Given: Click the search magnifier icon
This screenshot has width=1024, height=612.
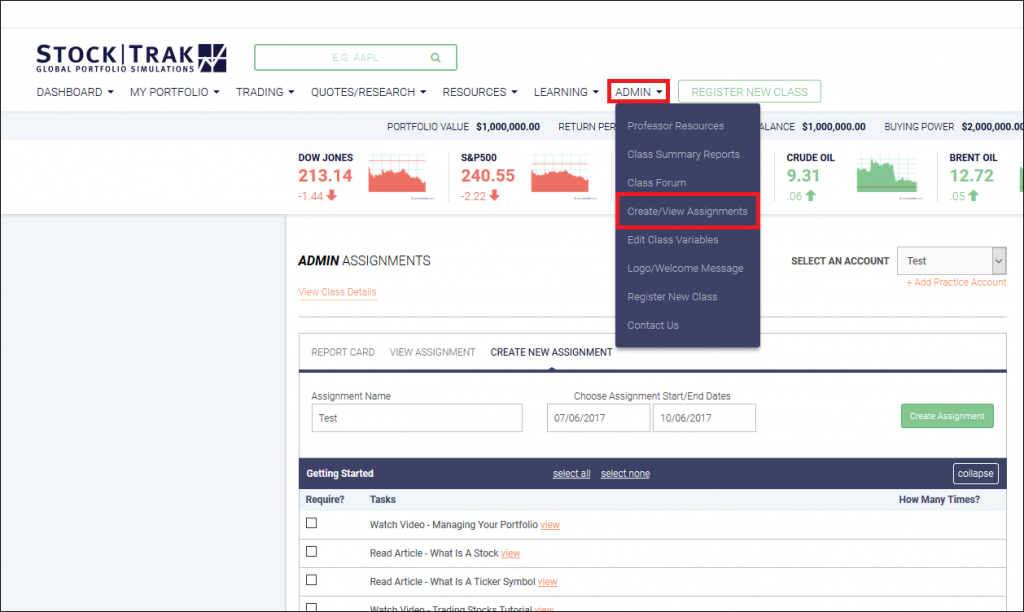Looking at the screenshot, I should pos(435,57).
